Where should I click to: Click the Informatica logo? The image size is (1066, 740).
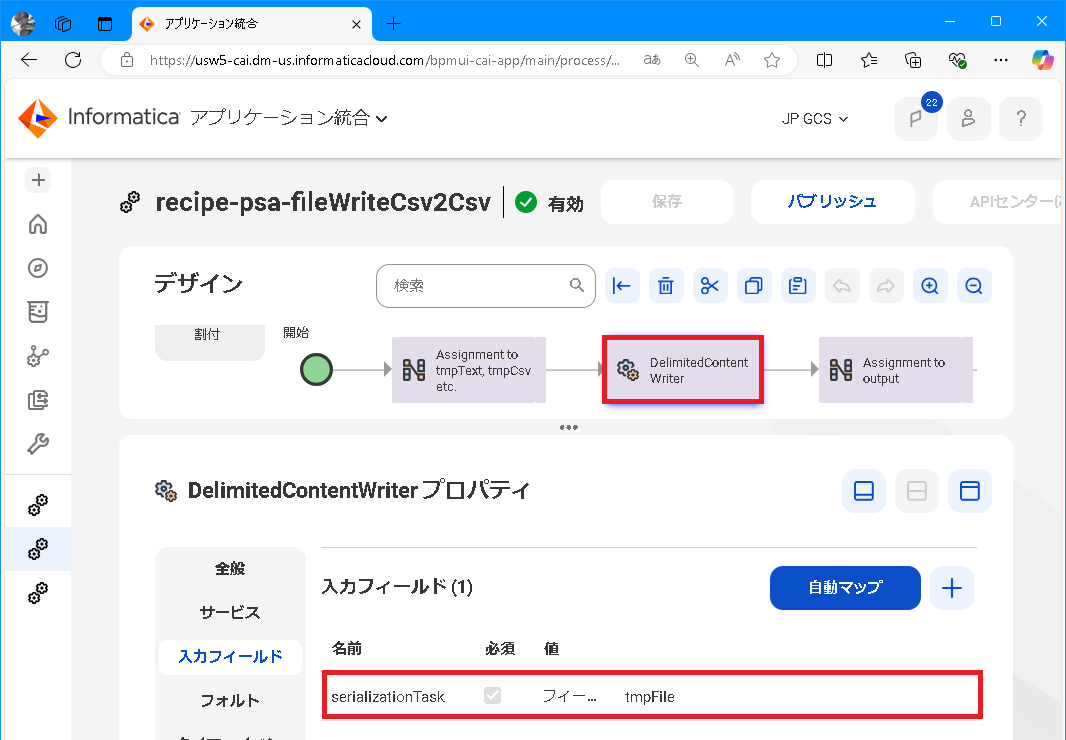[99, 118]
